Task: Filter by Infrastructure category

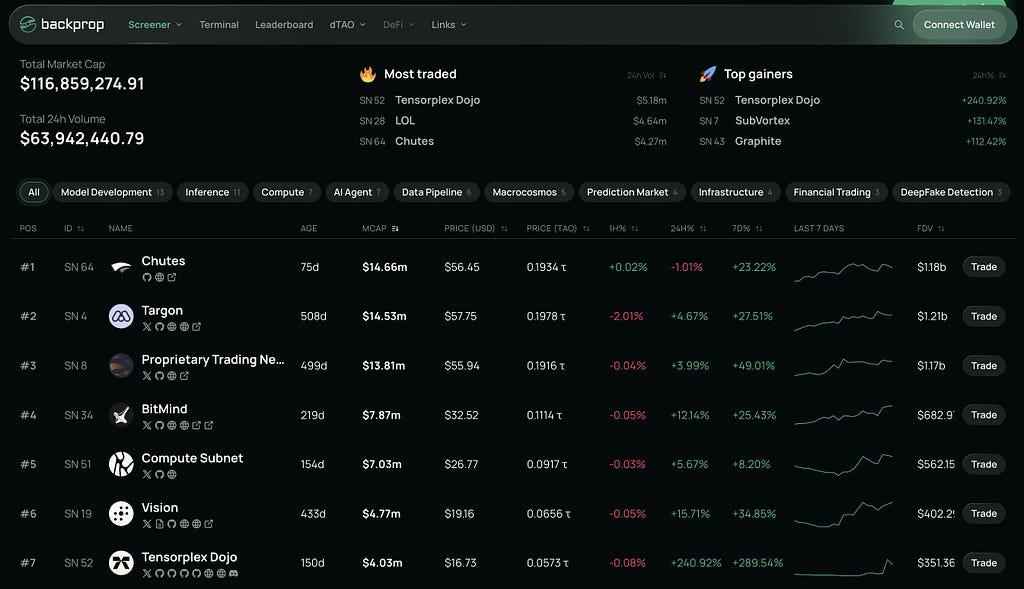Action: pos(735,192)
